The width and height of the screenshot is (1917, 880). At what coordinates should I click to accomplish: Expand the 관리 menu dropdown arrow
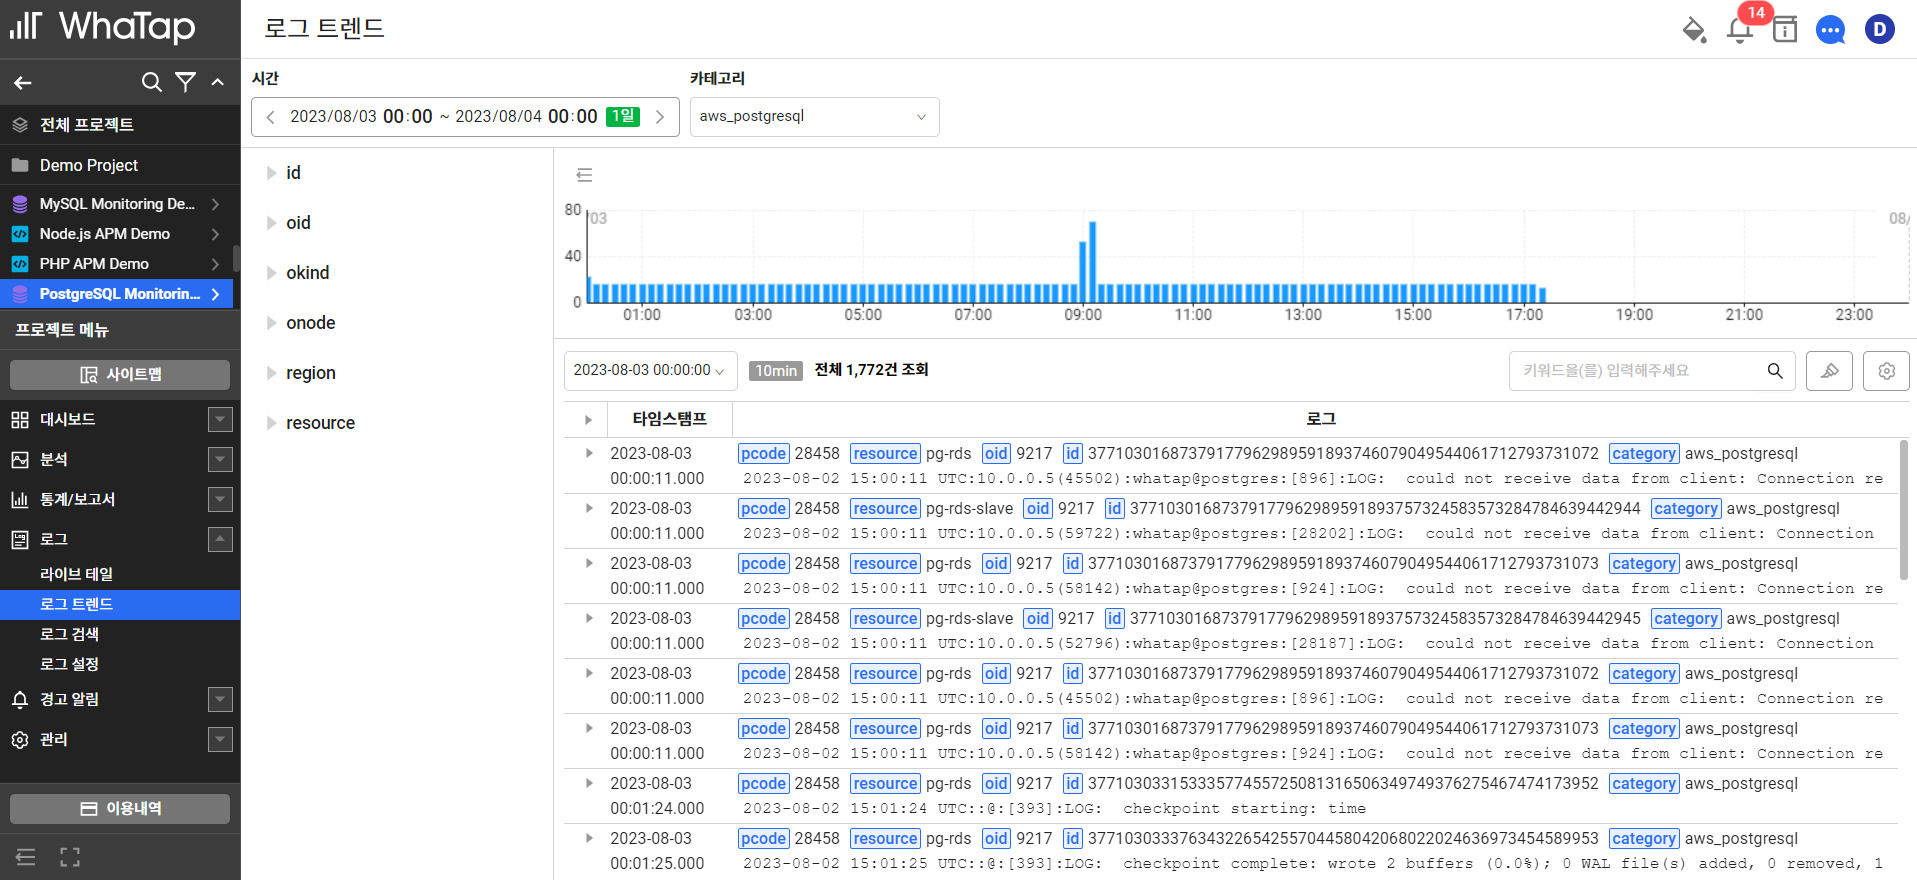pyautogui.click(x=220, y=739)
